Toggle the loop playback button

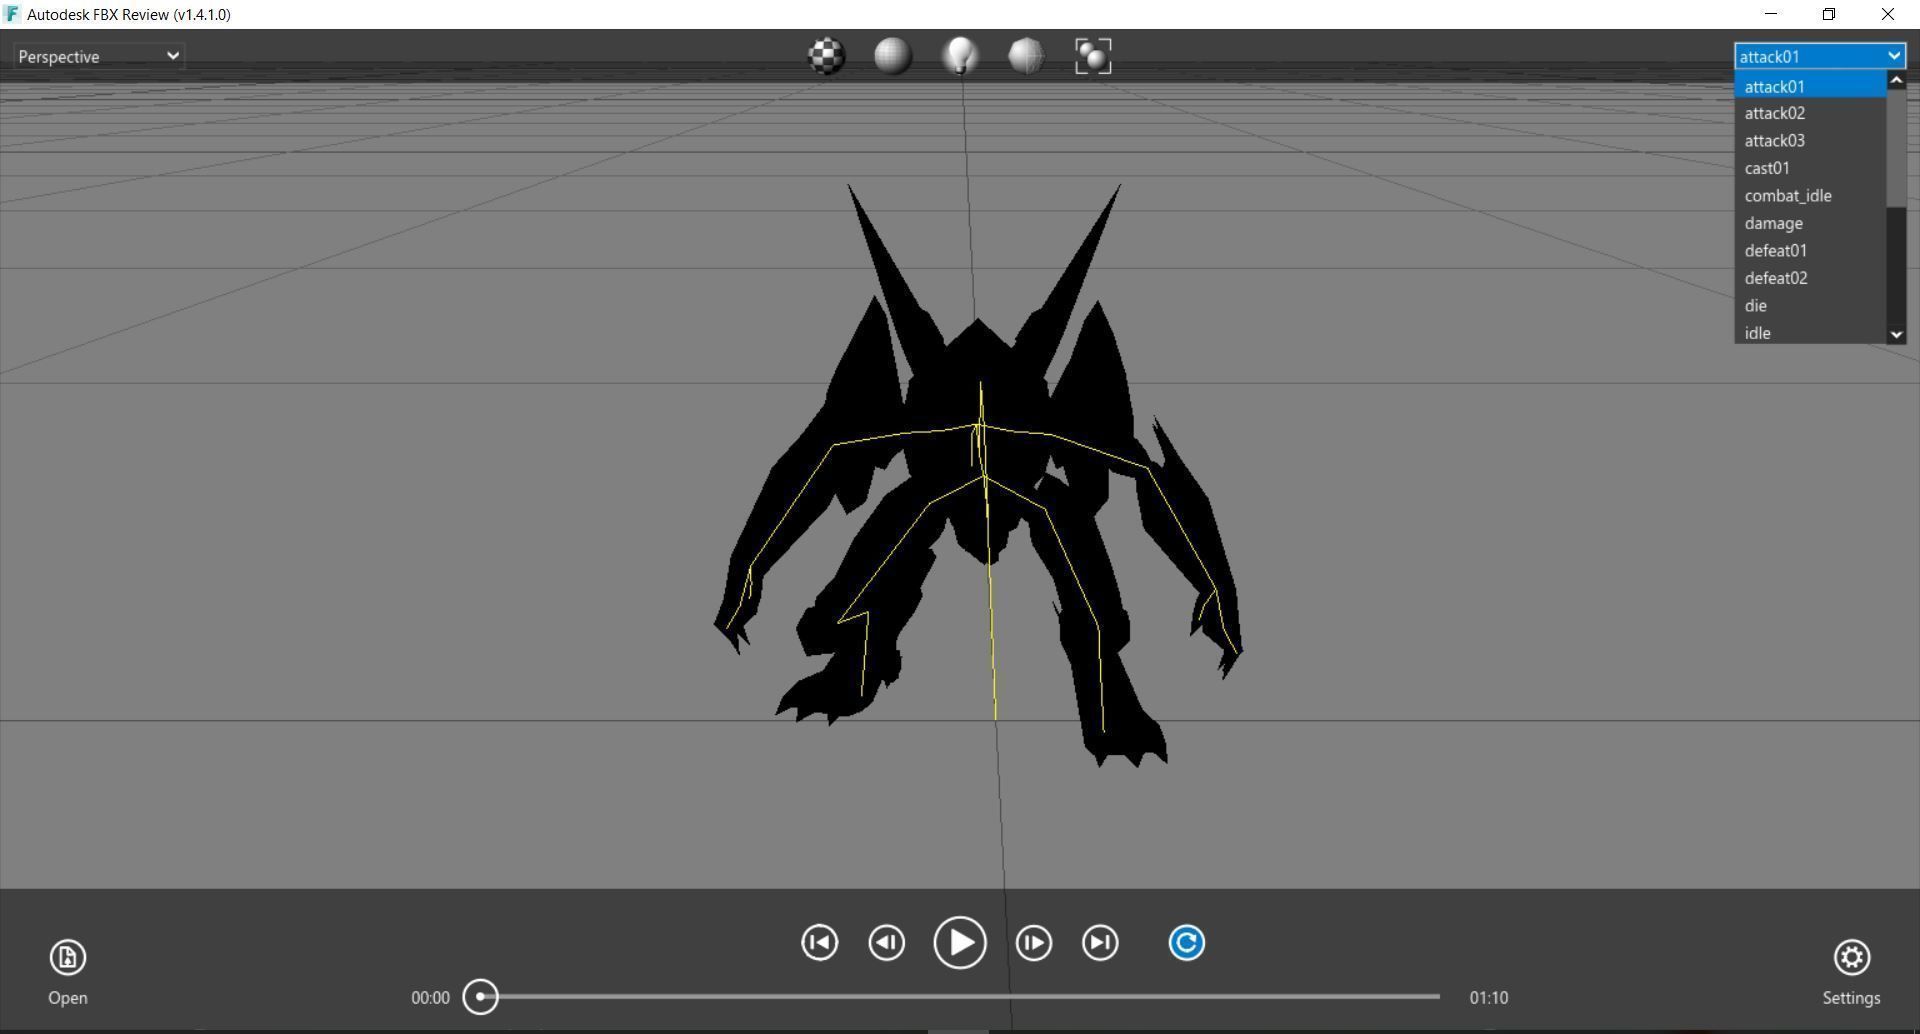tap(1186, 943)
